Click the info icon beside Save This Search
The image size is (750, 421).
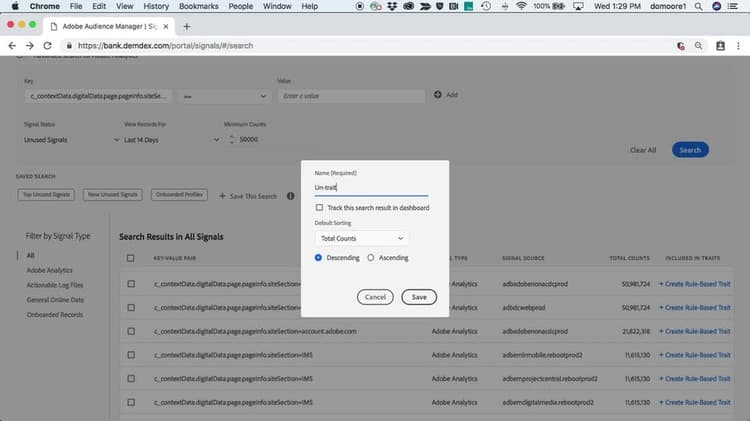[290, 196]
